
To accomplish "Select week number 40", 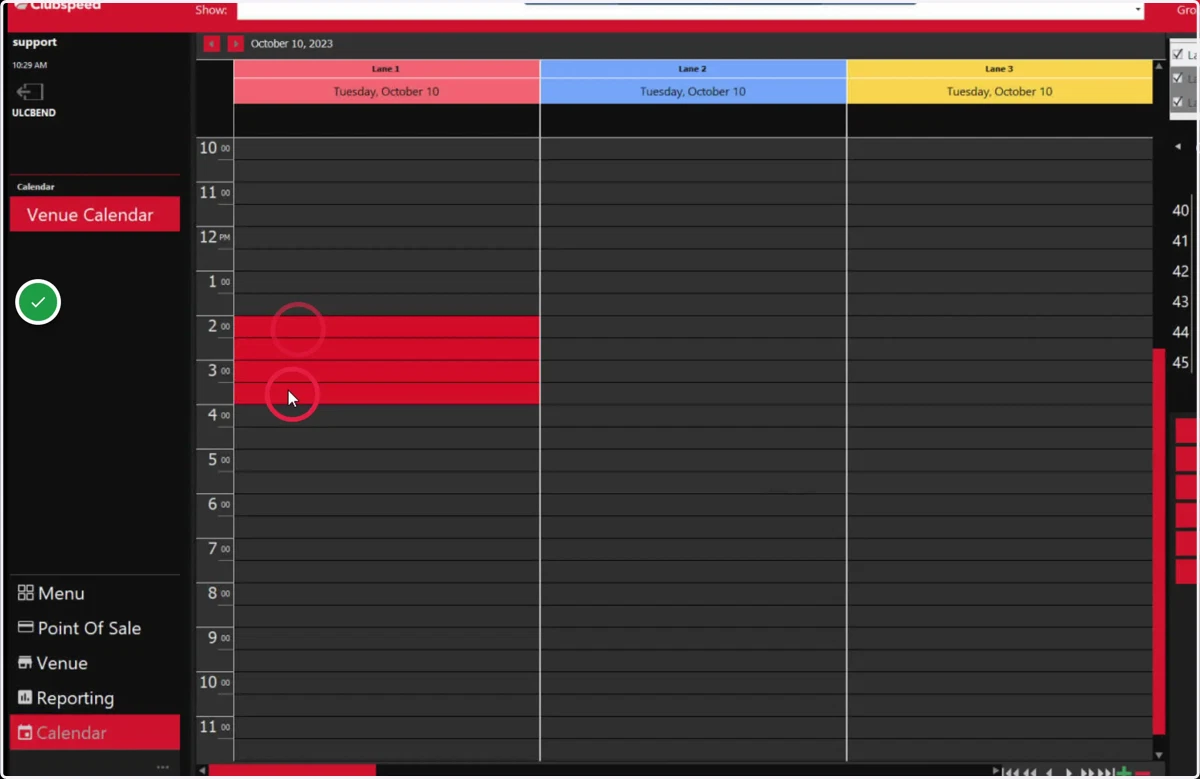I will [x=1180, y=210].
